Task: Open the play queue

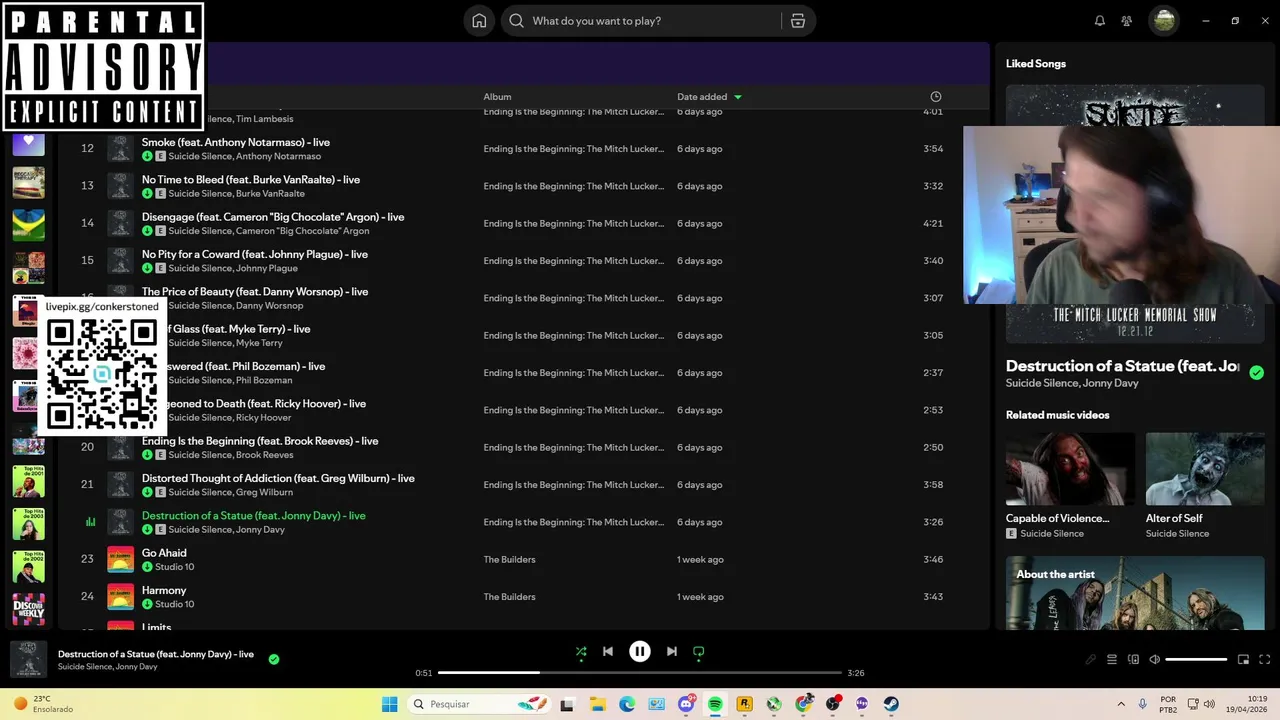Action: (1112, 660)
